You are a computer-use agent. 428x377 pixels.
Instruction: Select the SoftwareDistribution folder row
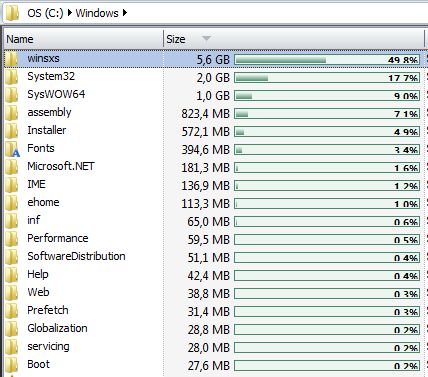[213, 257]
